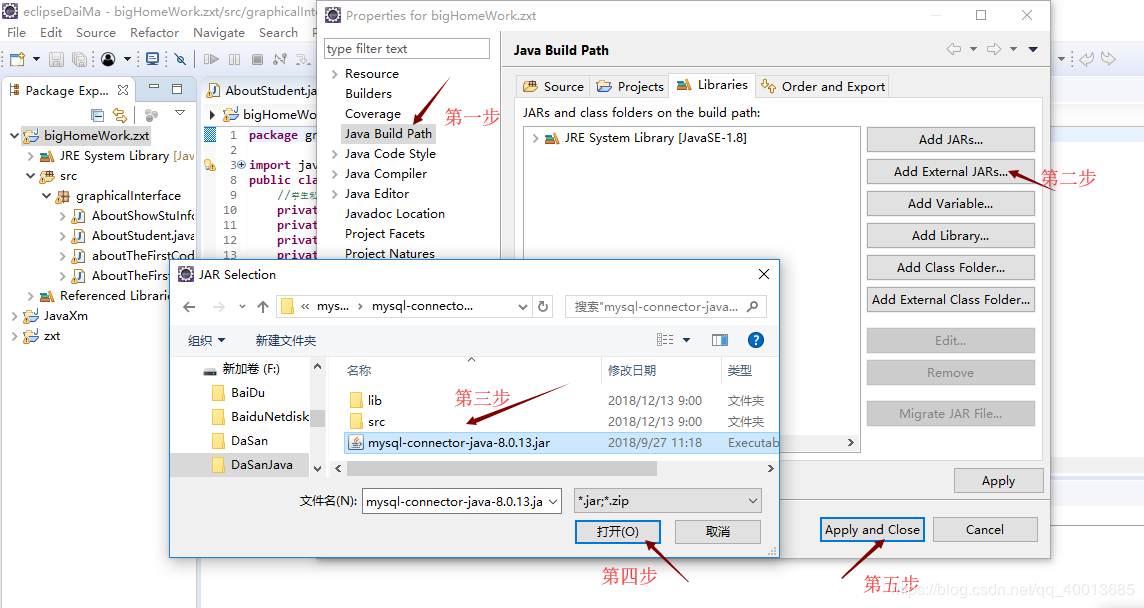Click the Add External JARs button
This screenshot has width=1144, height=608.
949,171
